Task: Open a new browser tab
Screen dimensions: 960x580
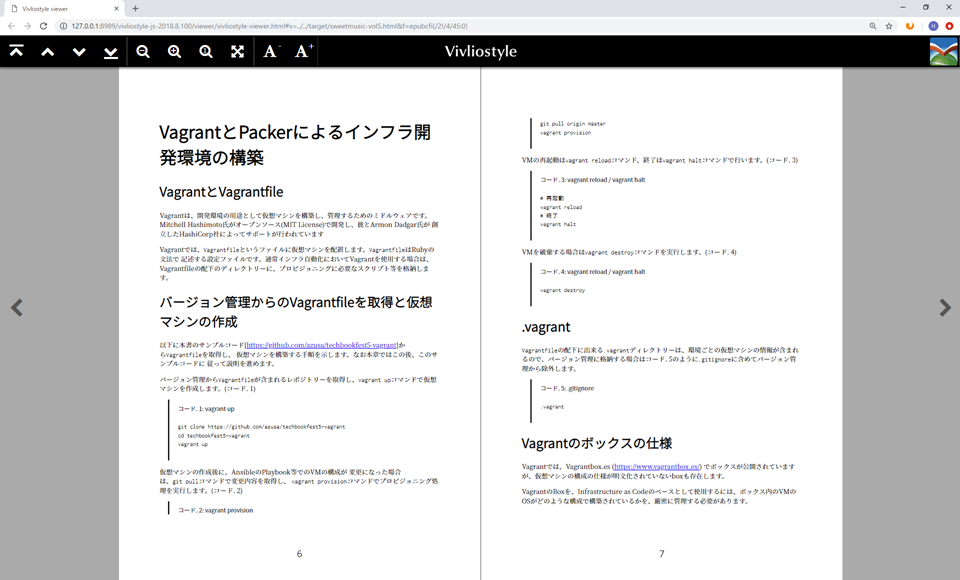Action: tap(135, 9)
